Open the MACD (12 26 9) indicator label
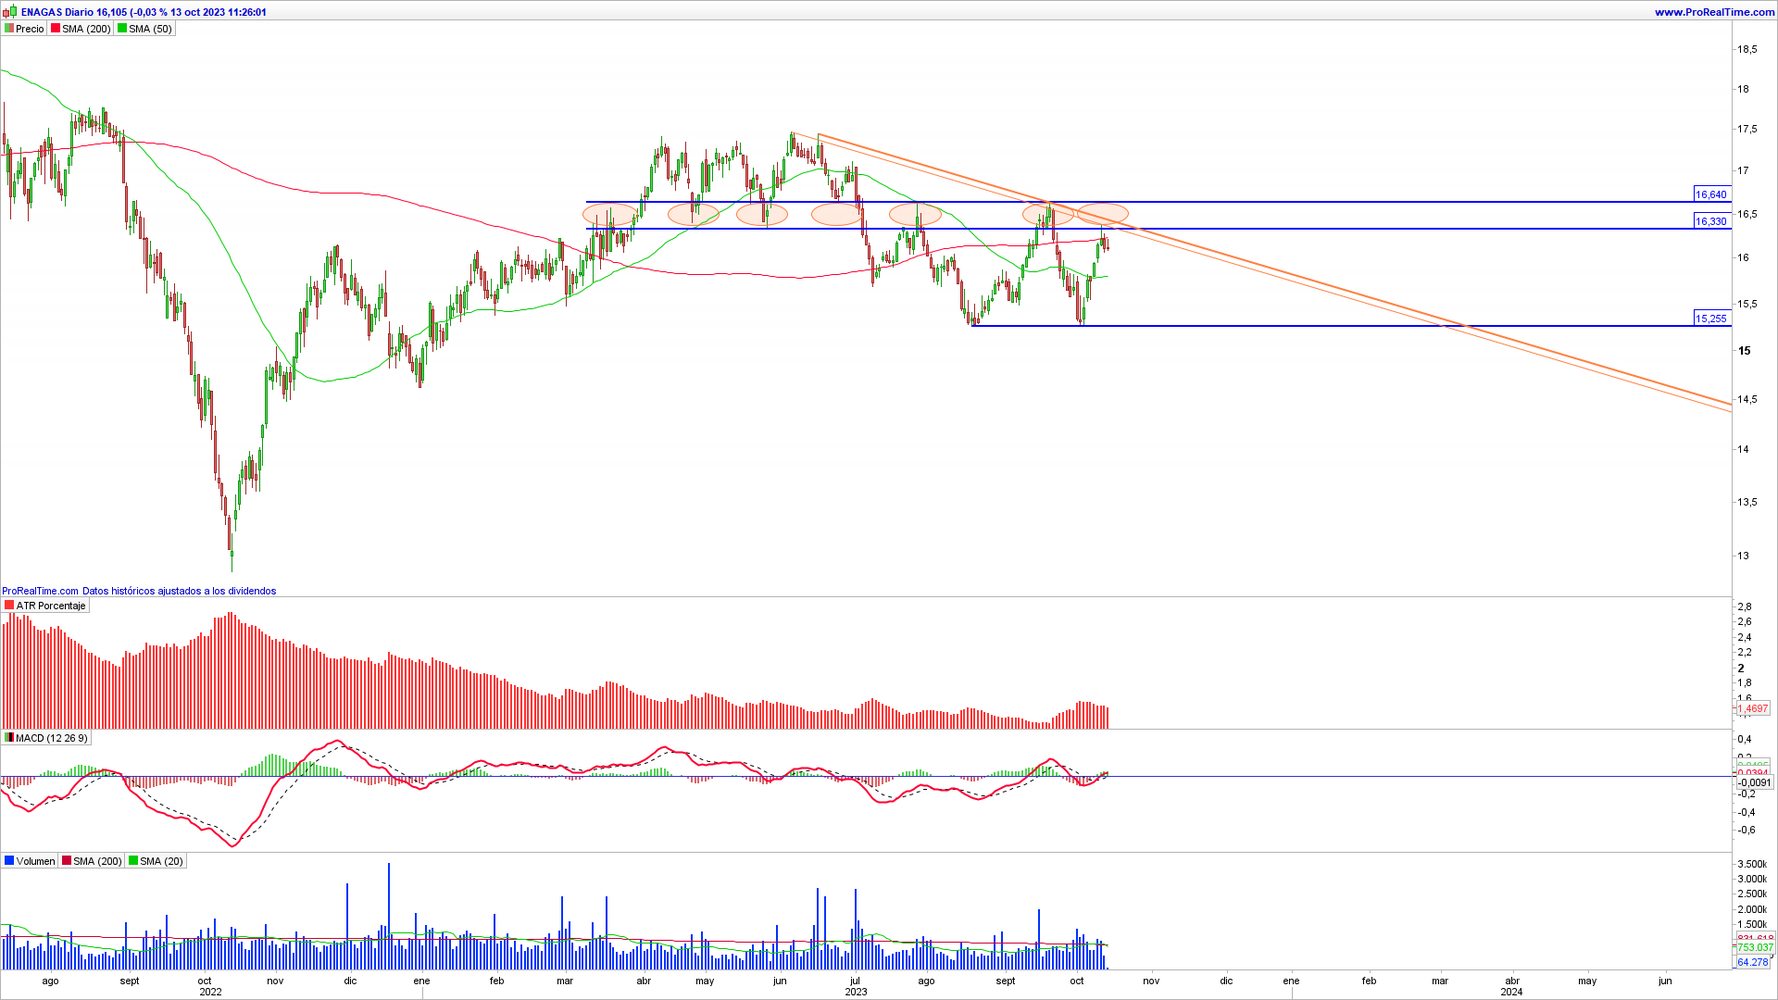1778x1000 pixels. [46, 738]
